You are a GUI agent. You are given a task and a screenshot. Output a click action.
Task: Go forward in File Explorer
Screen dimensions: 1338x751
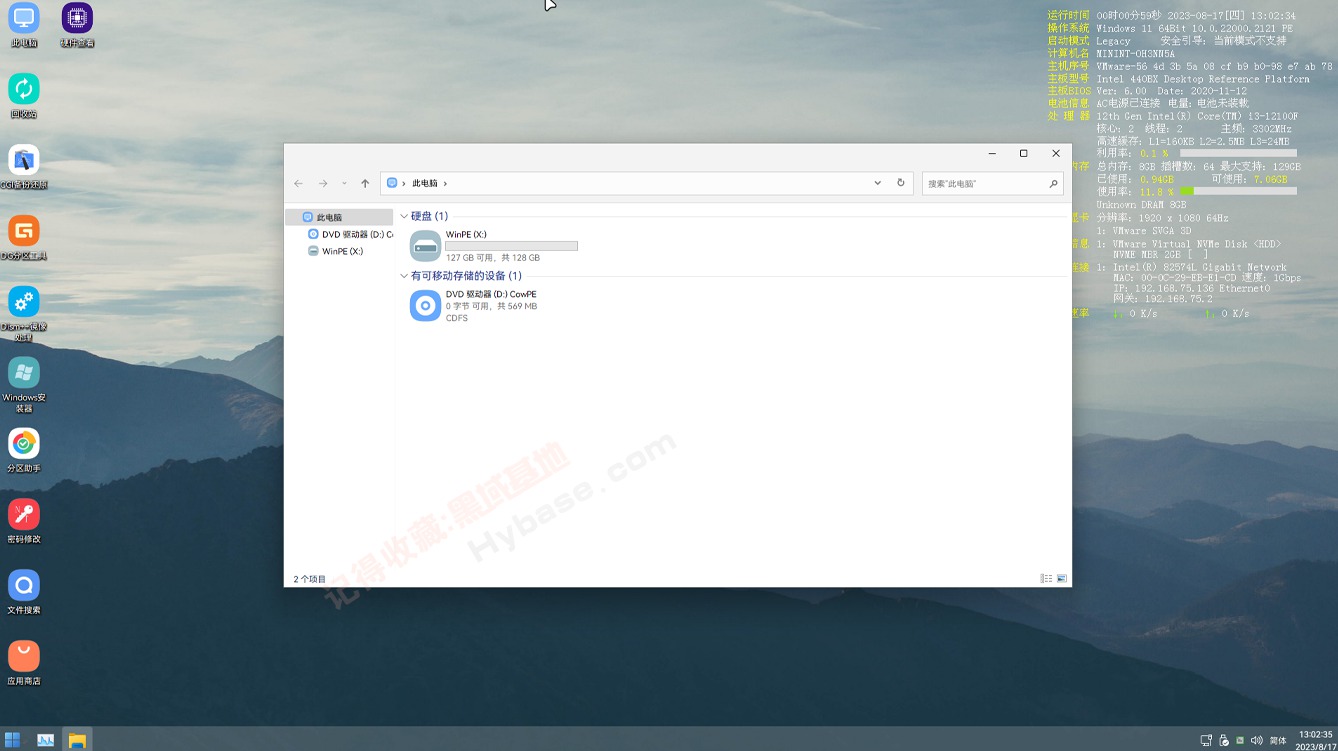click(323, 184)
